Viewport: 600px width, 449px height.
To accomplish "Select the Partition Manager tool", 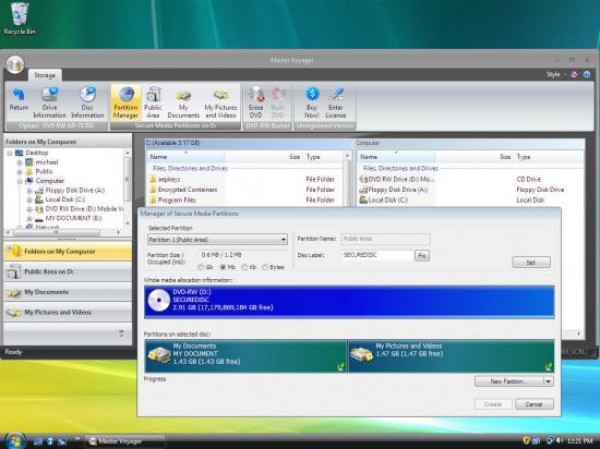I will point(126,100).
